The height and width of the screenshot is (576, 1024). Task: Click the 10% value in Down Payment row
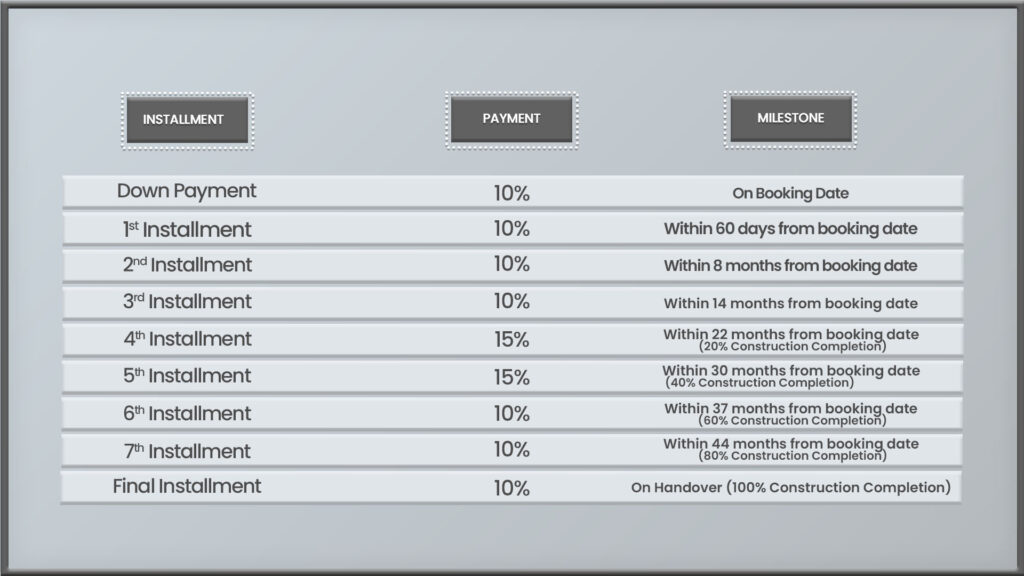(511, 193)
